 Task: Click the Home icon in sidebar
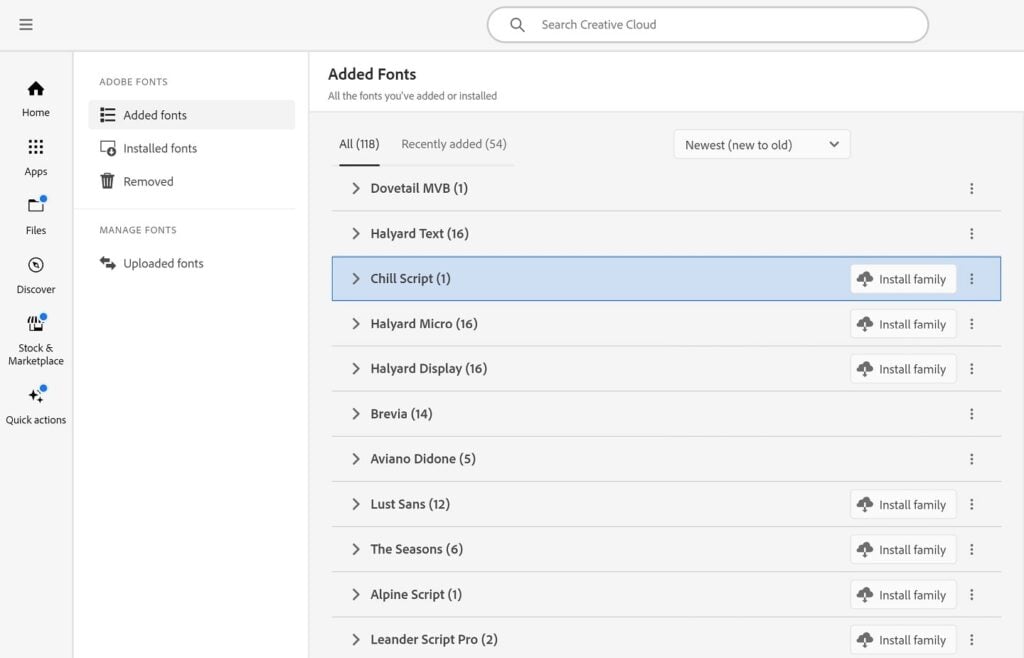point(35,89)
